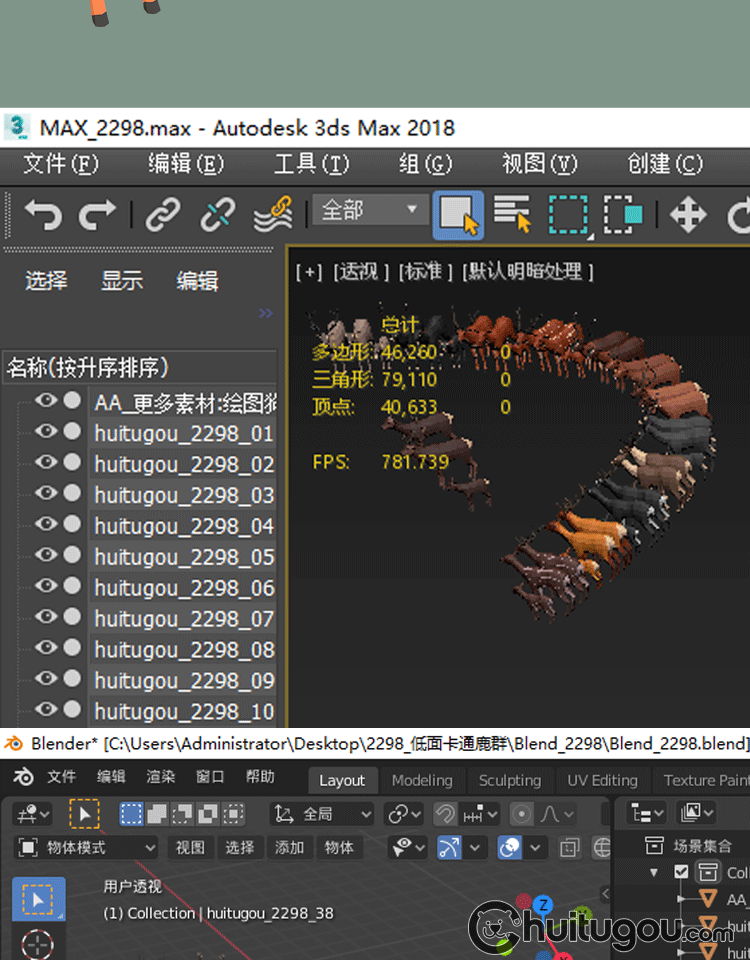Click the [透视] viewport label
The image size is (750, 960).
pyautogui.click(x=361, y=271)
